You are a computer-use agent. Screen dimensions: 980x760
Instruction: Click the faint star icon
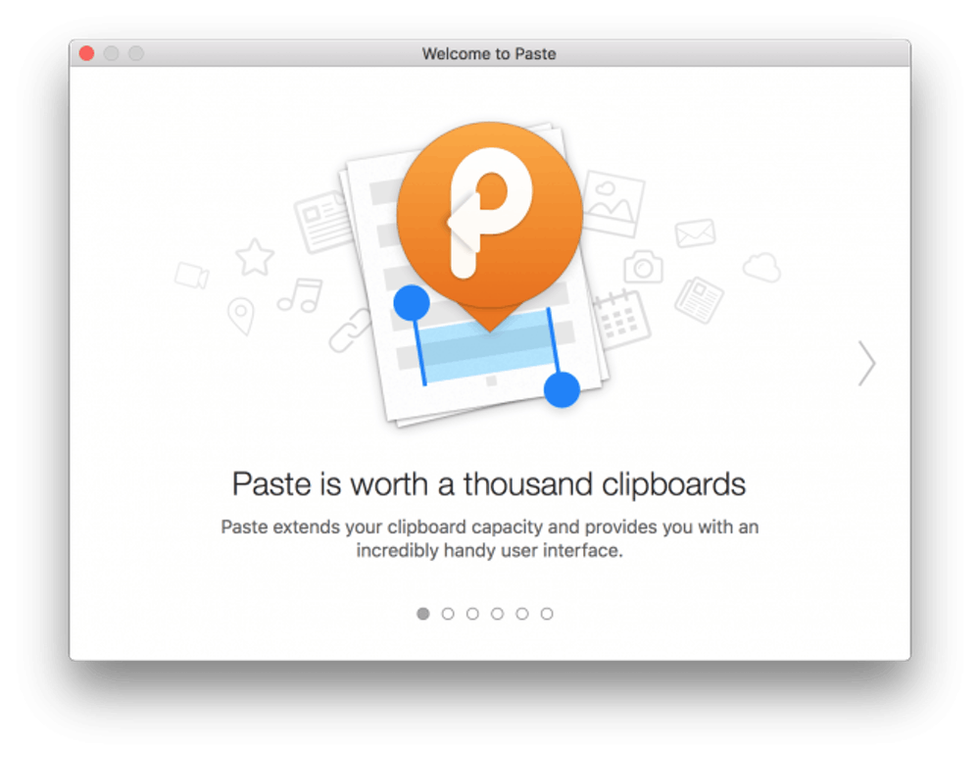[x=254, y=257]
